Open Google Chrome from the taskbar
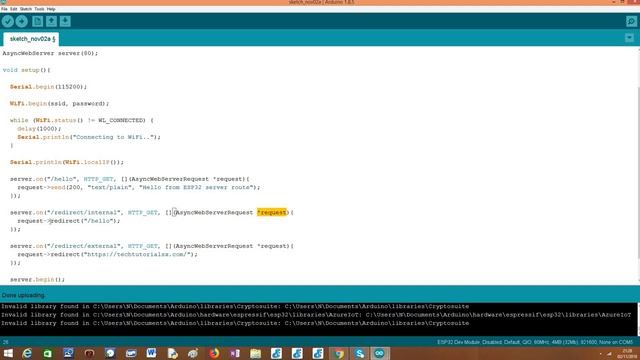640x360 pixels. [339, 353]
